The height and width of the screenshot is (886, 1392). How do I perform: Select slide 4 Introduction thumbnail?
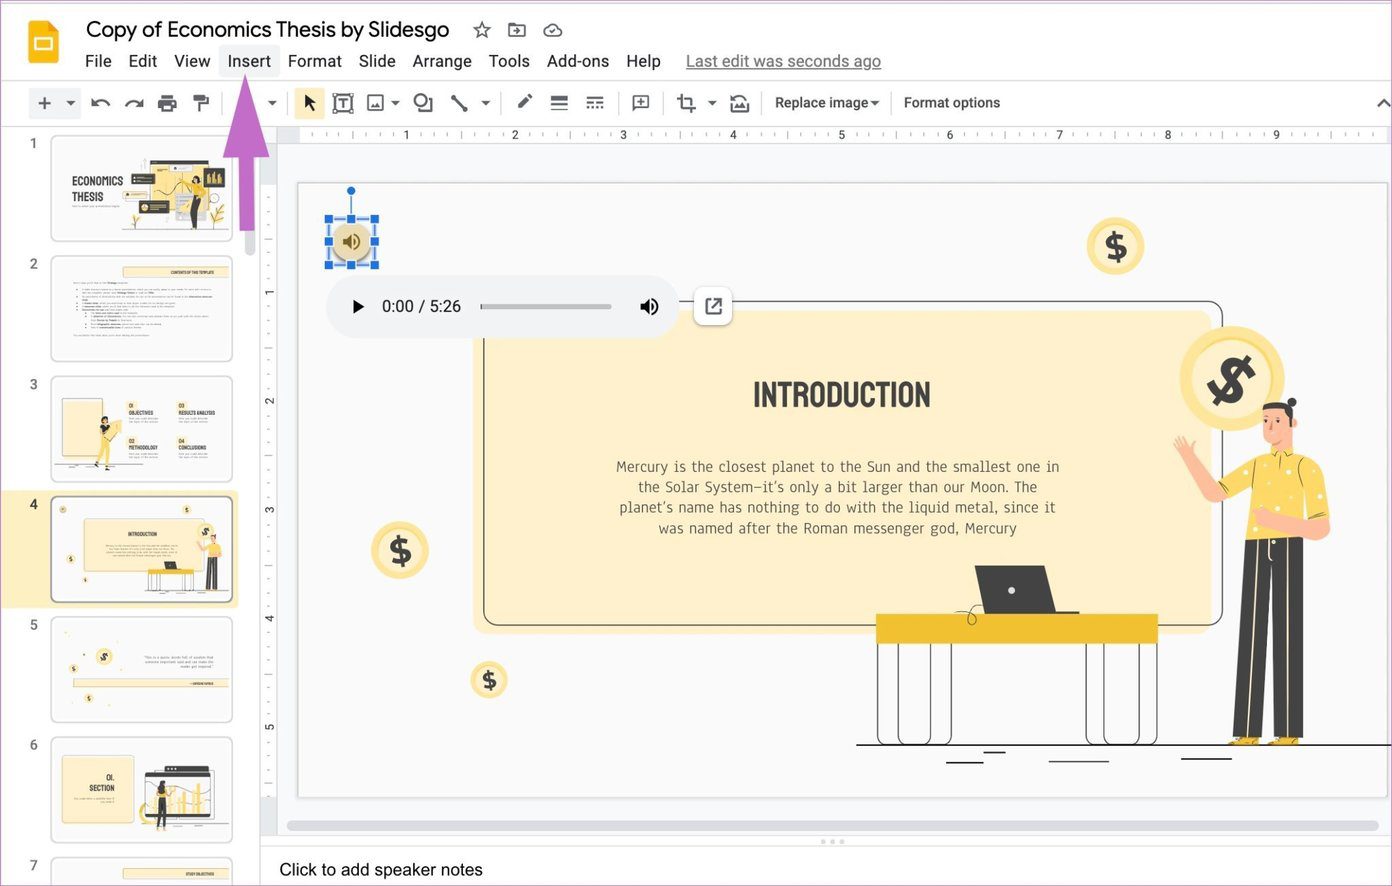(141, 549)
